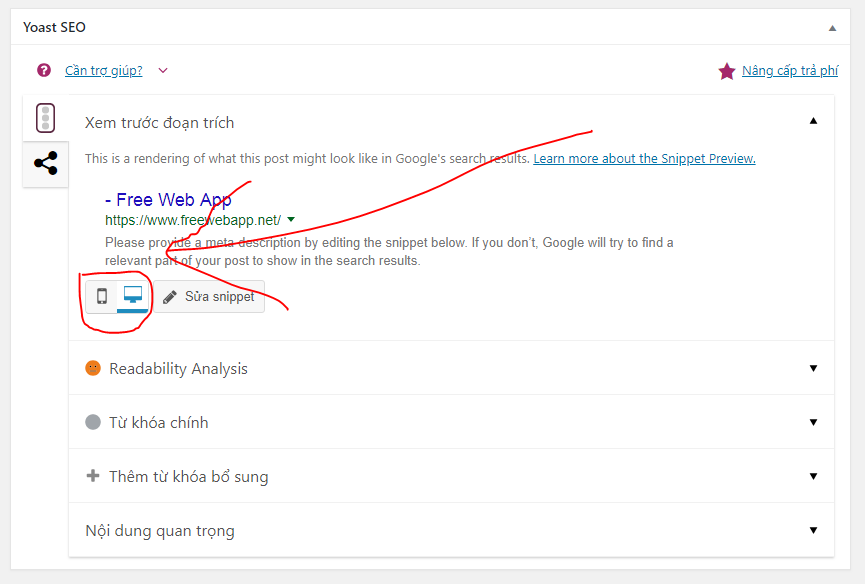Click the orange Readability Analysis face icon
This screenshot has height=584, width=865.
93,368
